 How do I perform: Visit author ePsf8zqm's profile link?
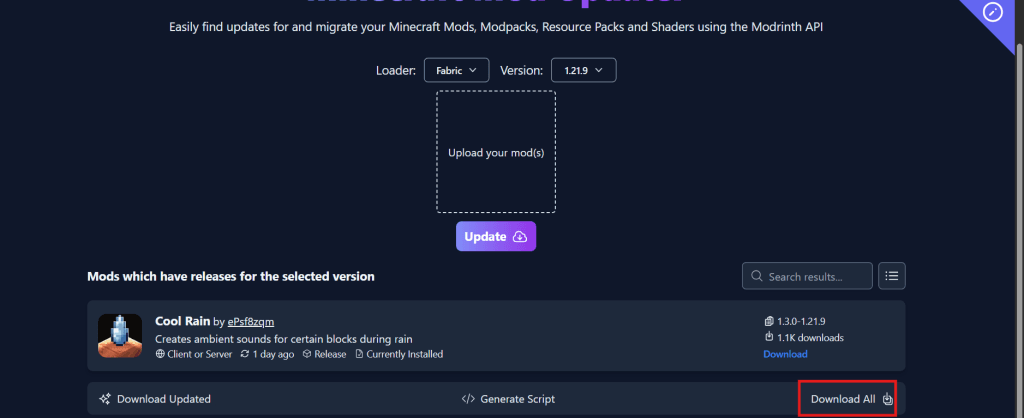250,322
